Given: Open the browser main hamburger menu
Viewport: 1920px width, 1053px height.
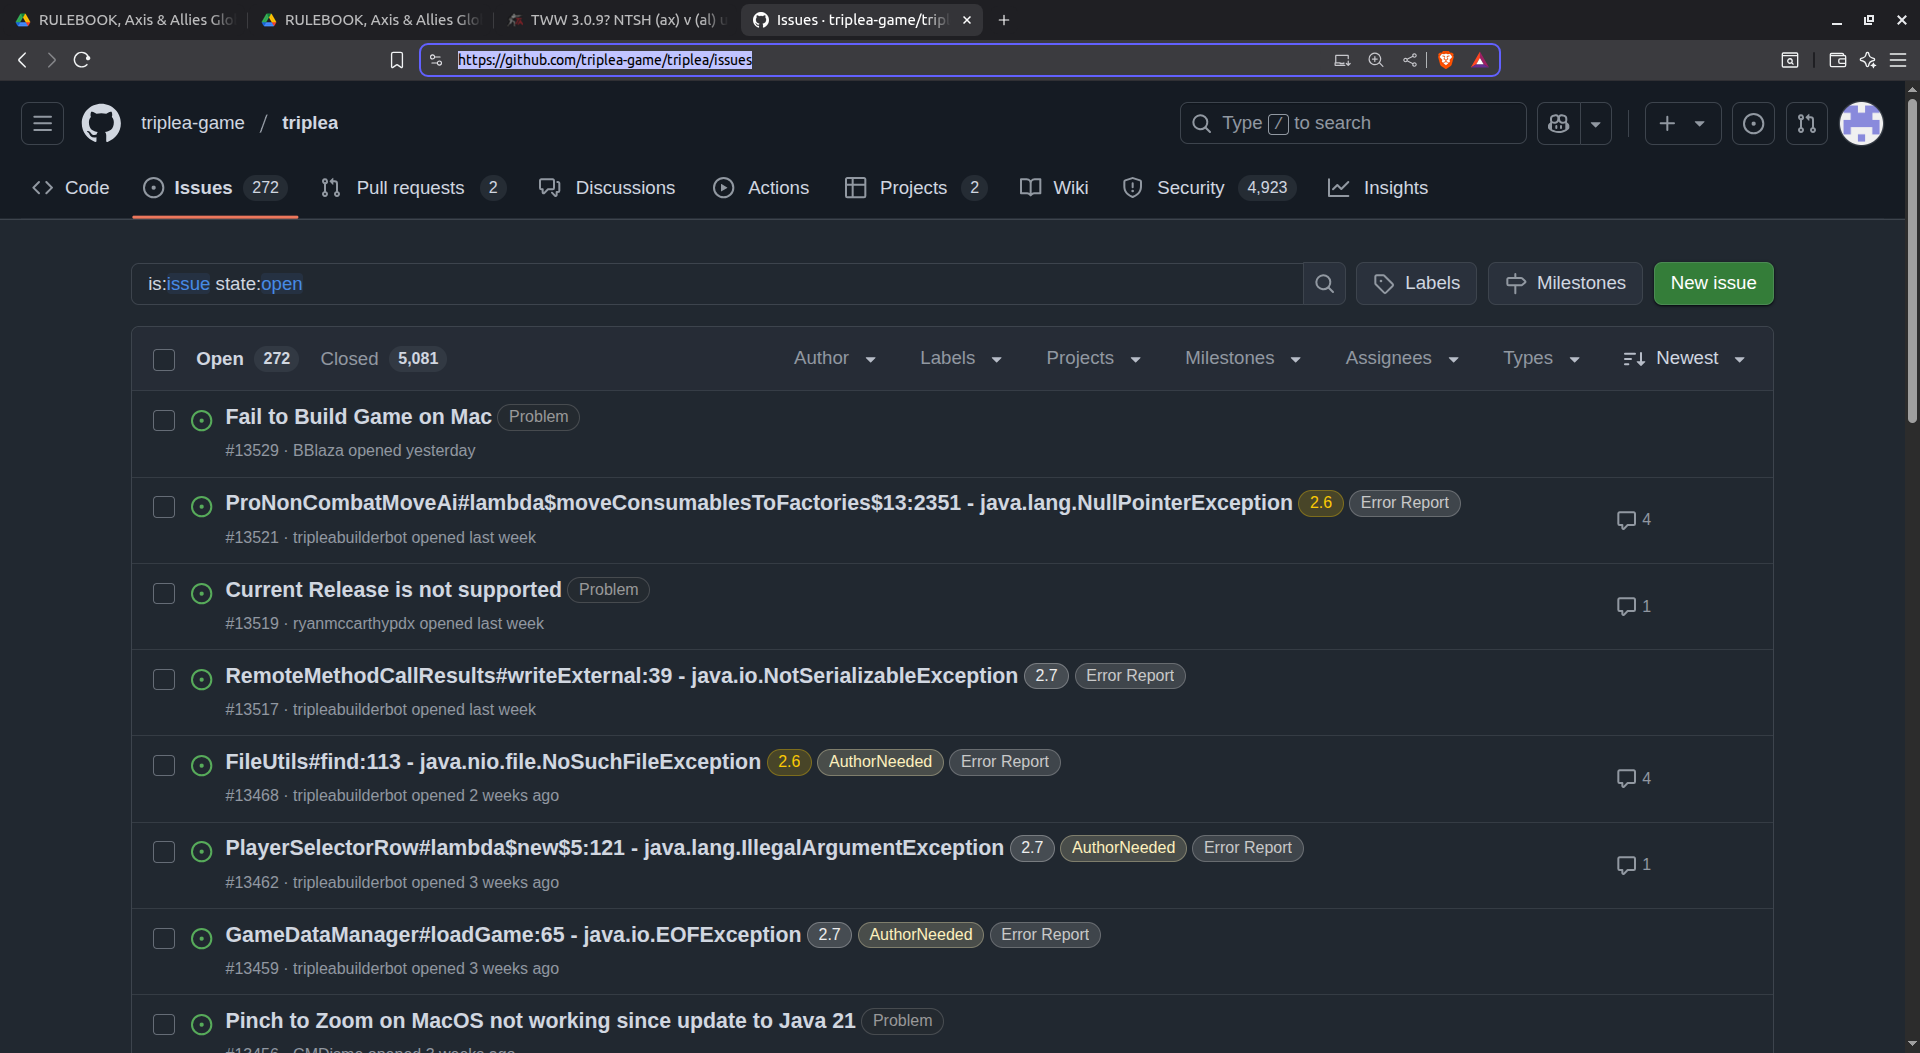Looking at the screenshot, I should (x=1897, y=60).
